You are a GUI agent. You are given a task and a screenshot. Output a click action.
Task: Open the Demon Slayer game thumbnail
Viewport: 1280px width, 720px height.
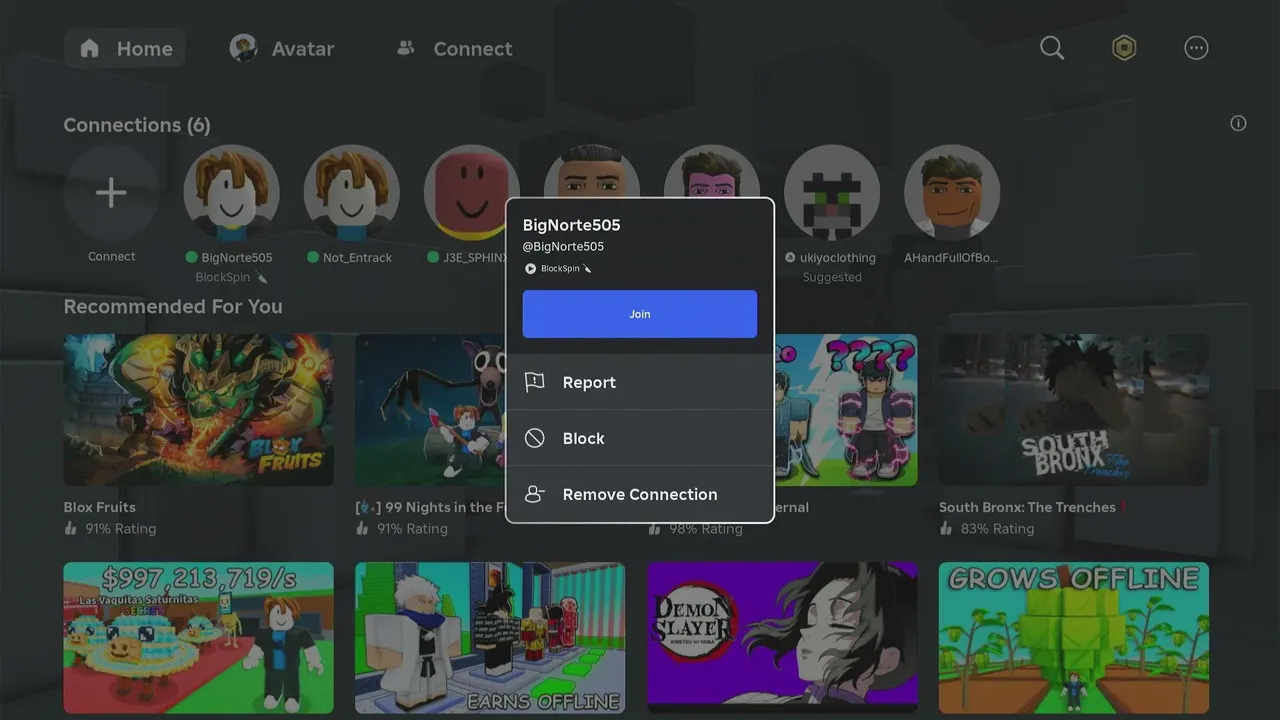coord(782,638)
